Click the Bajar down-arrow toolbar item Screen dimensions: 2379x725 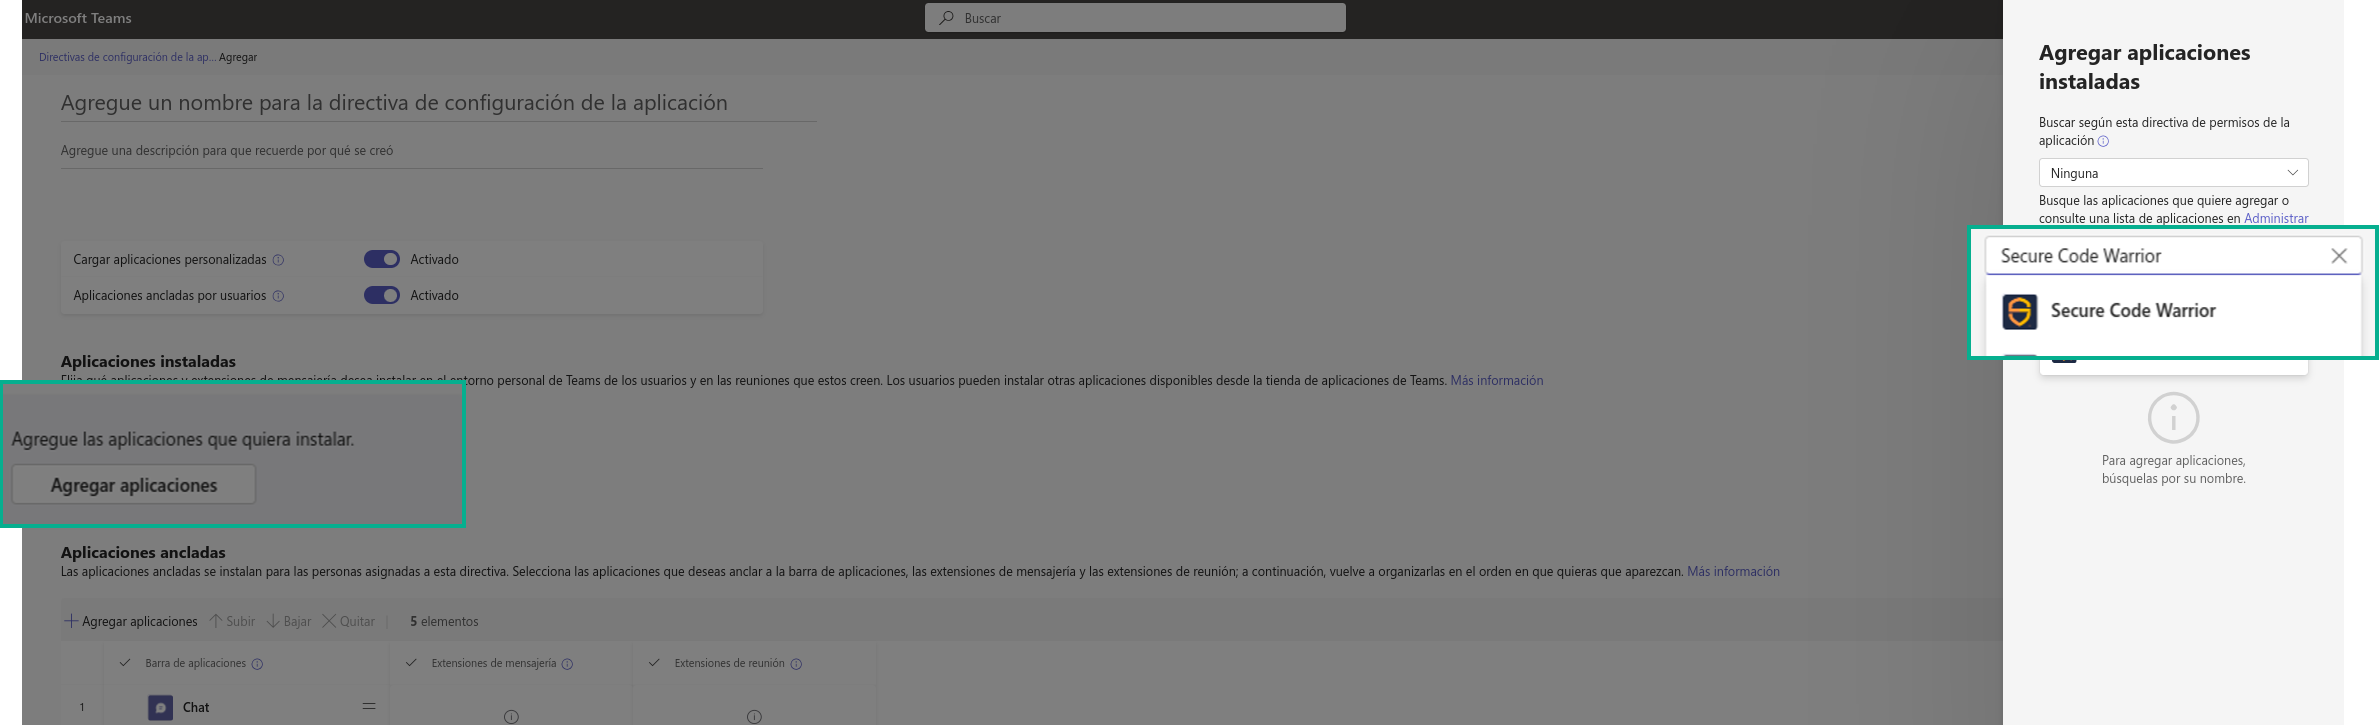pyautogui.click(x=289, y=621)
